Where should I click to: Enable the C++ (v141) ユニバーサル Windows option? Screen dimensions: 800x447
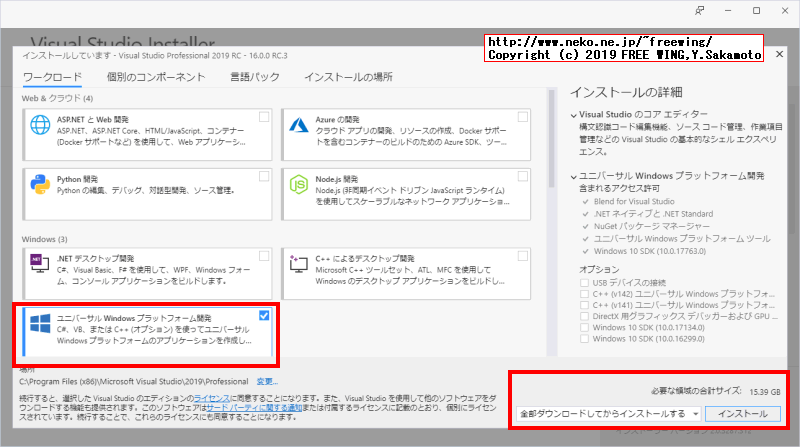coord(584,305)
